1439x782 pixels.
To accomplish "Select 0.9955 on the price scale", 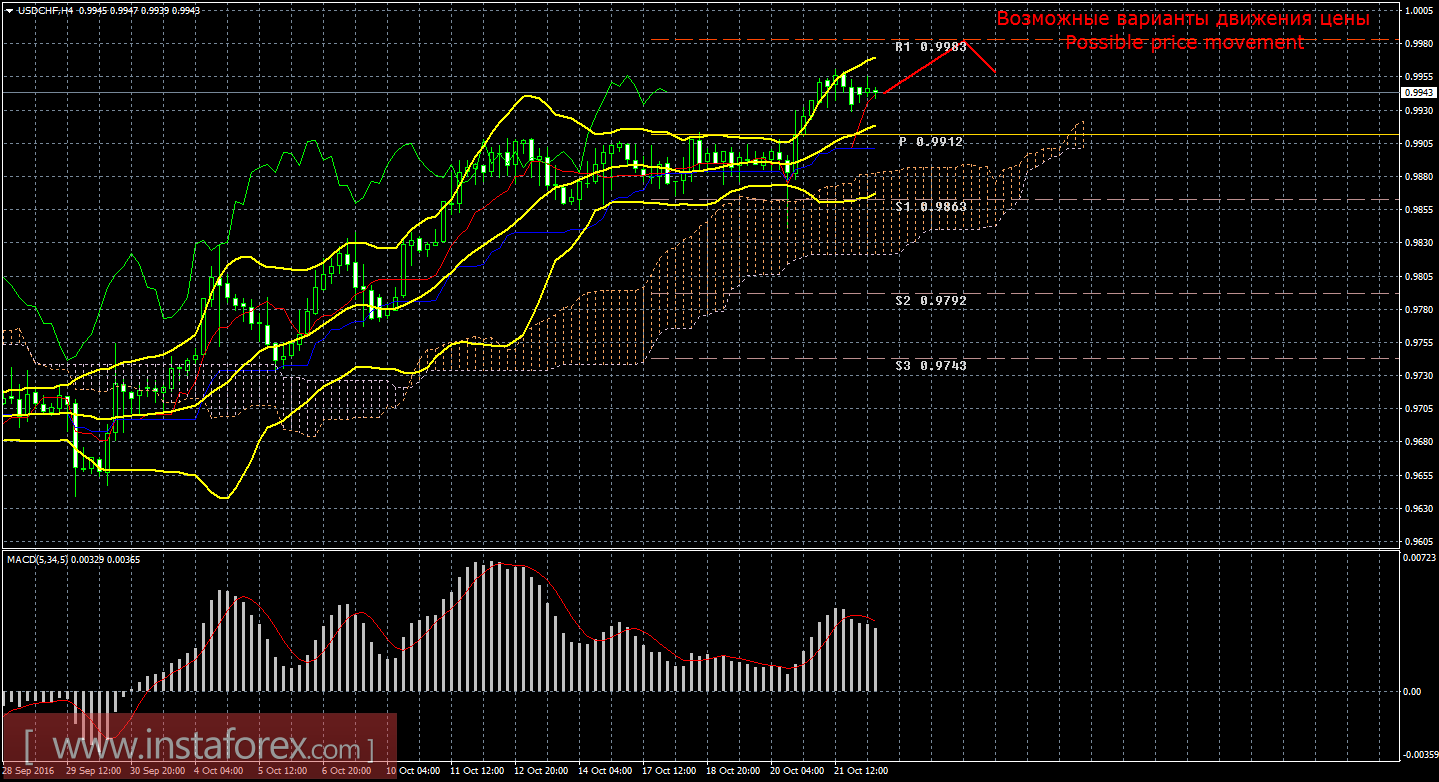I will [1420, 77].
